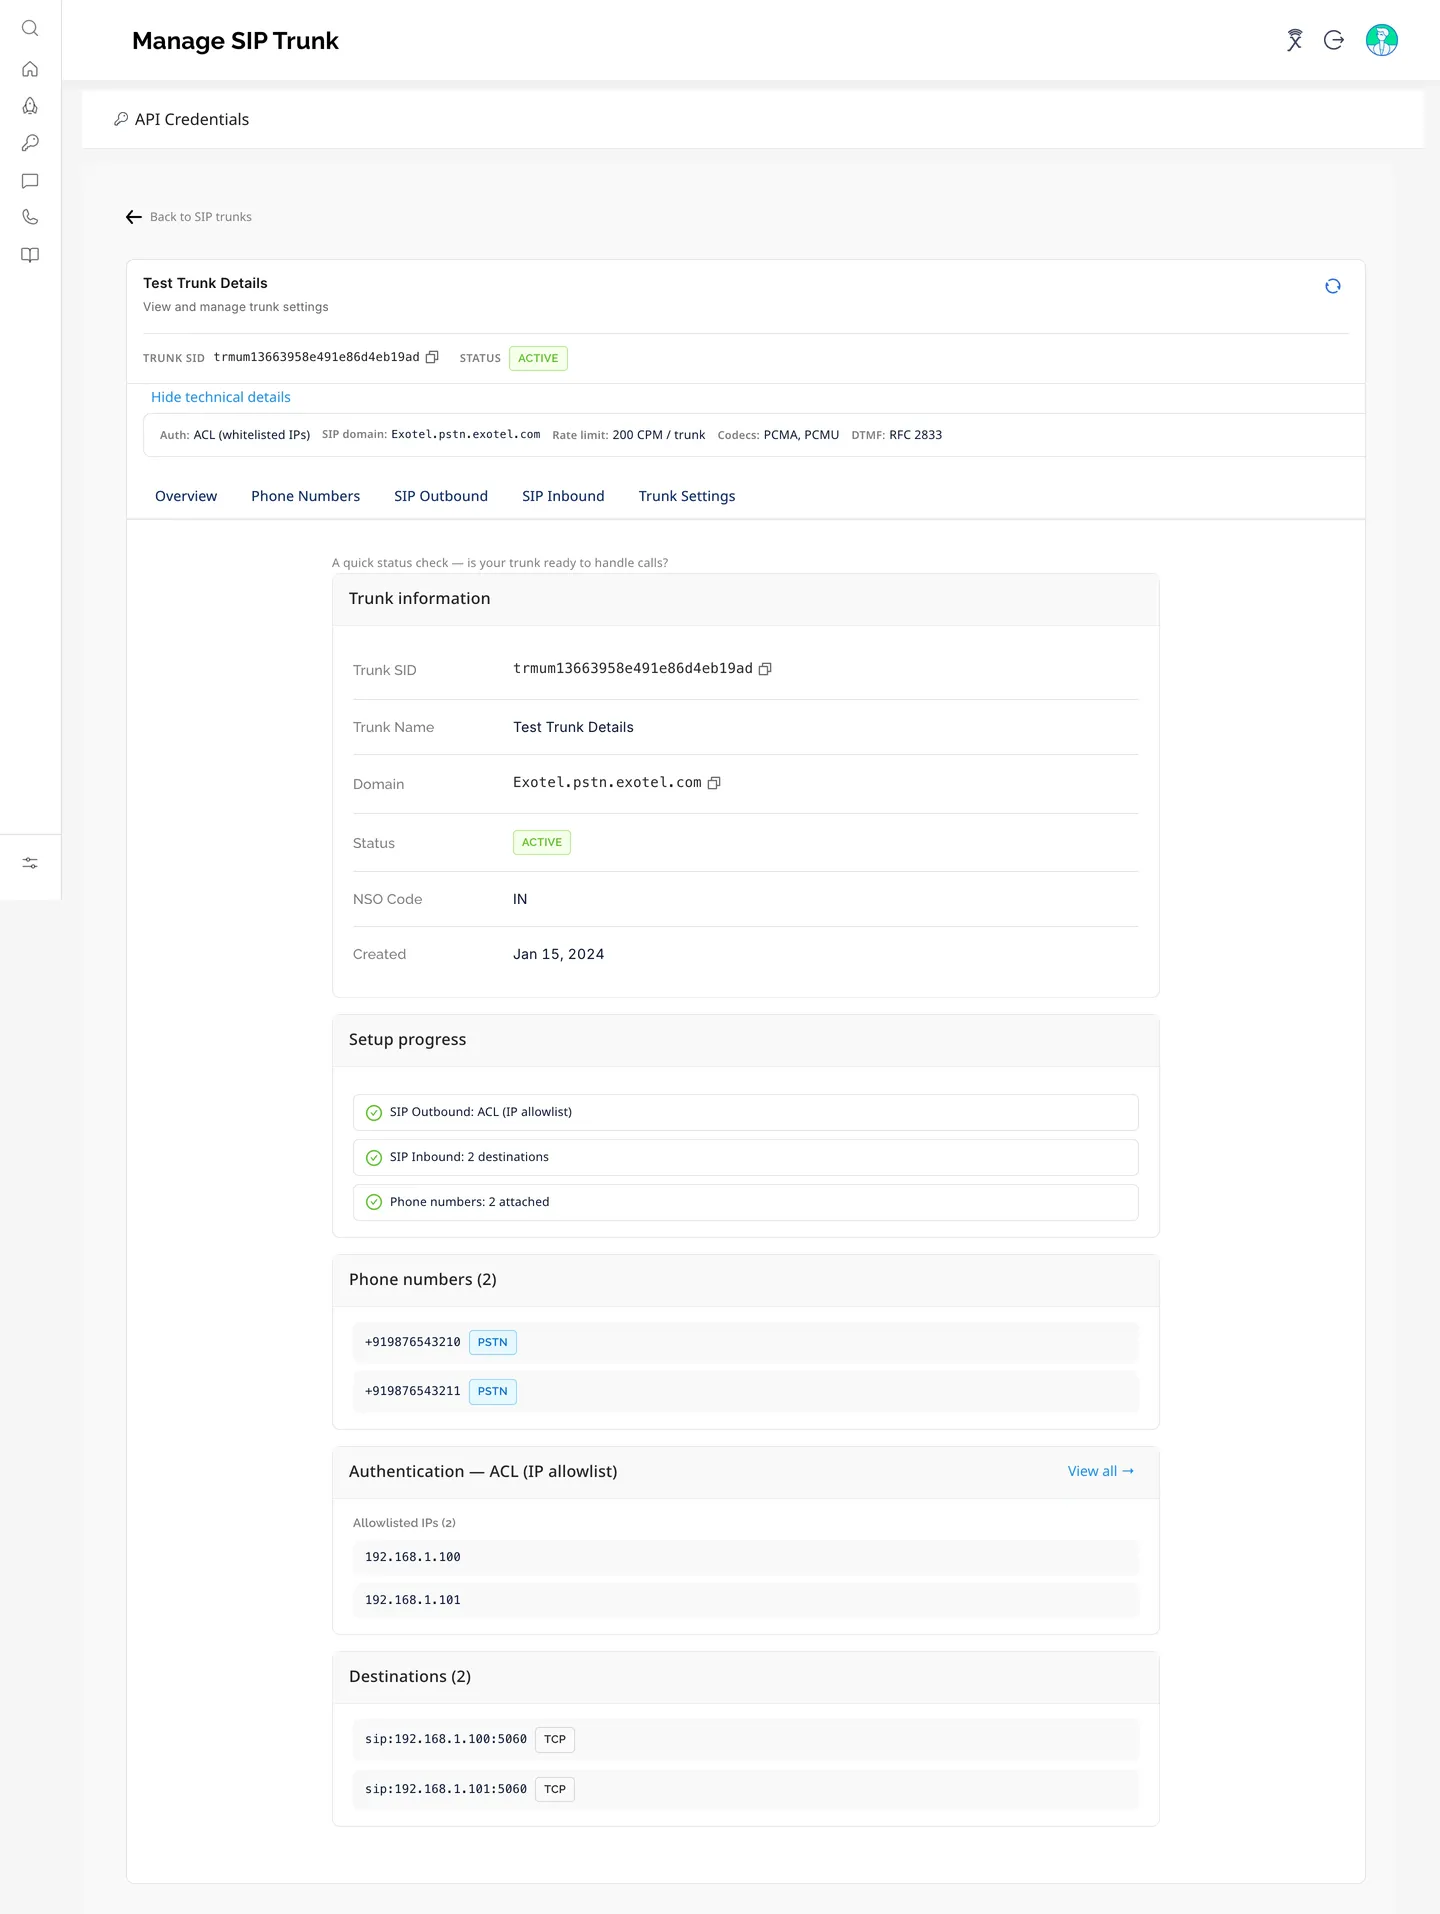Select destination sip:192.168.1.100:5060
This screenshot has height=1914, width=1440.
[745, 1739]
